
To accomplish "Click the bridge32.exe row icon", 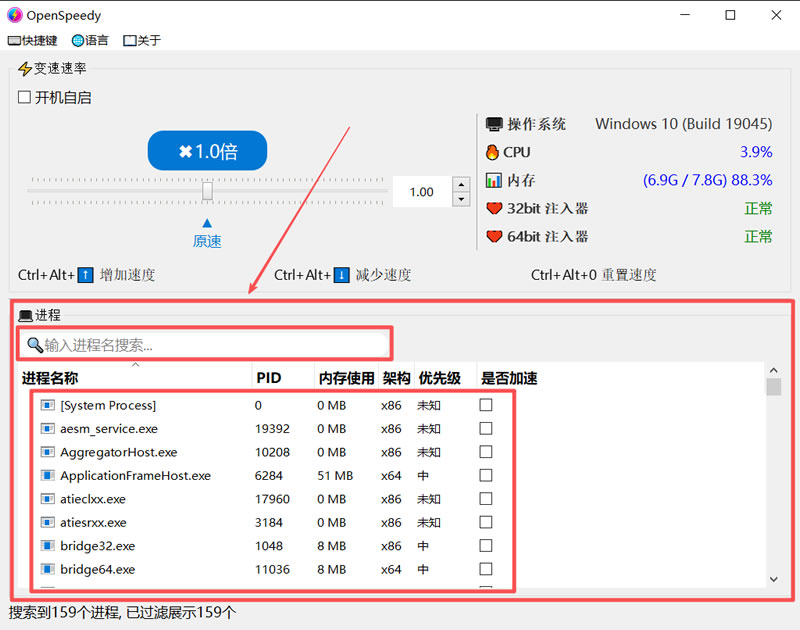I will pos(47,546).
